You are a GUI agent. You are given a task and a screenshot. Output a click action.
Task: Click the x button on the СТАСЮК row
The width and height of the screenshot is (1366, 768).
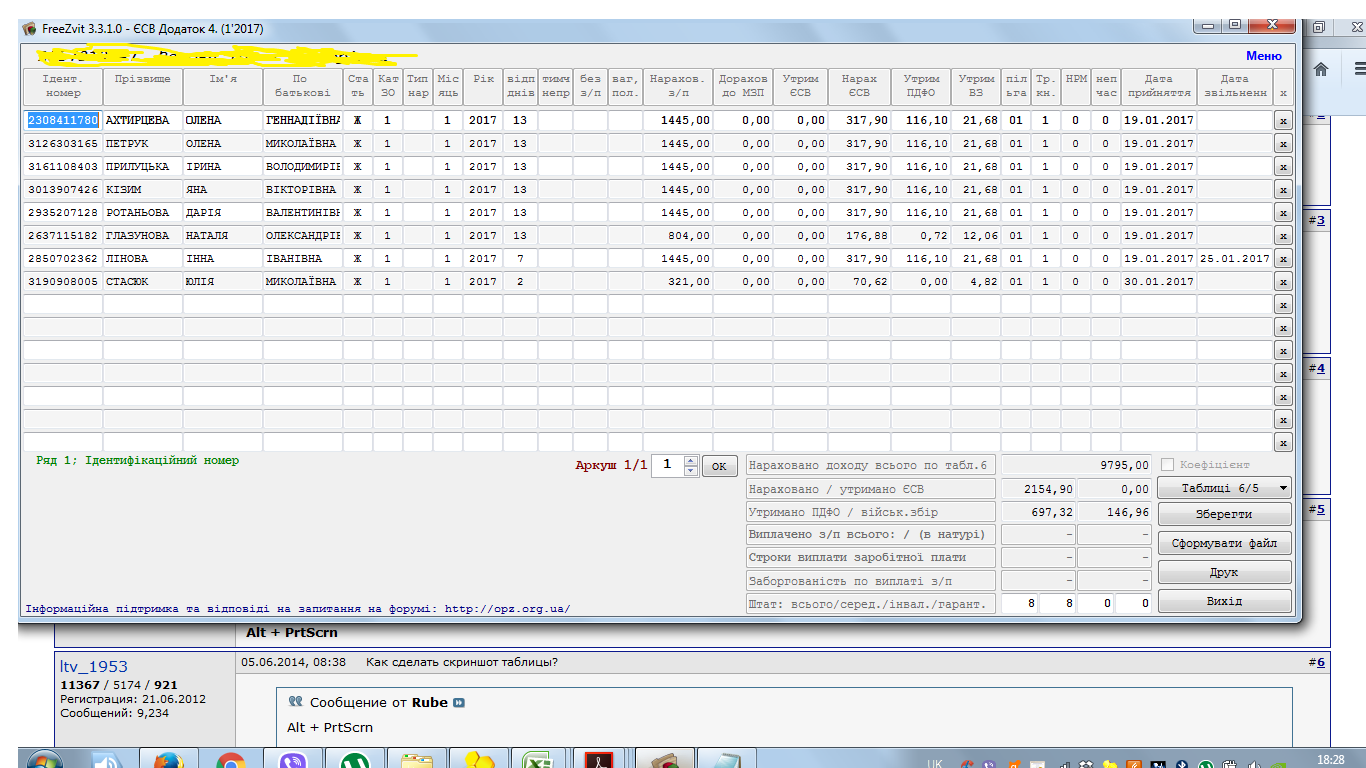pos(1283,282)
